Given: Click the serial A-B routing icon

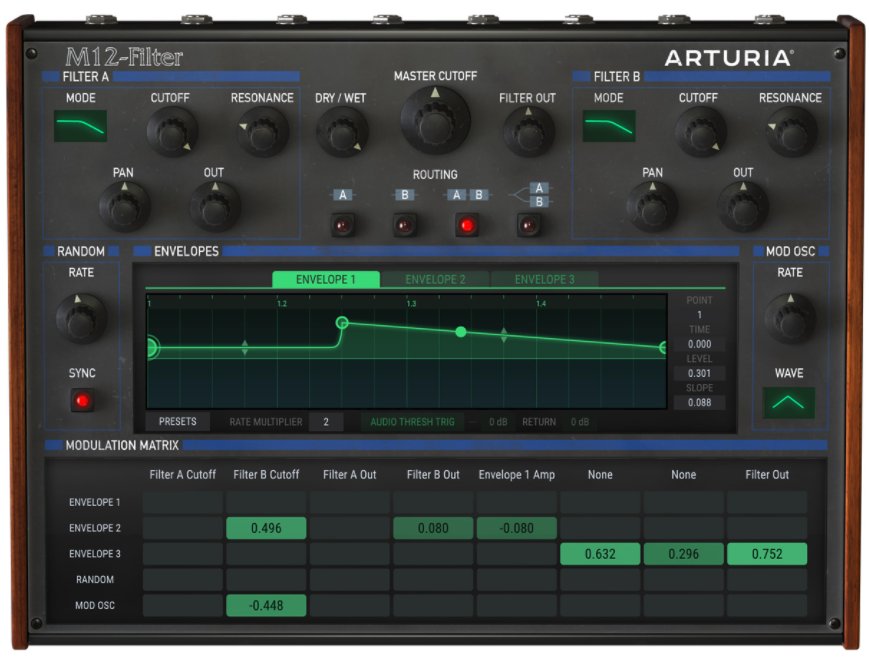Looking at the screenshot, I should coord(466,194).
